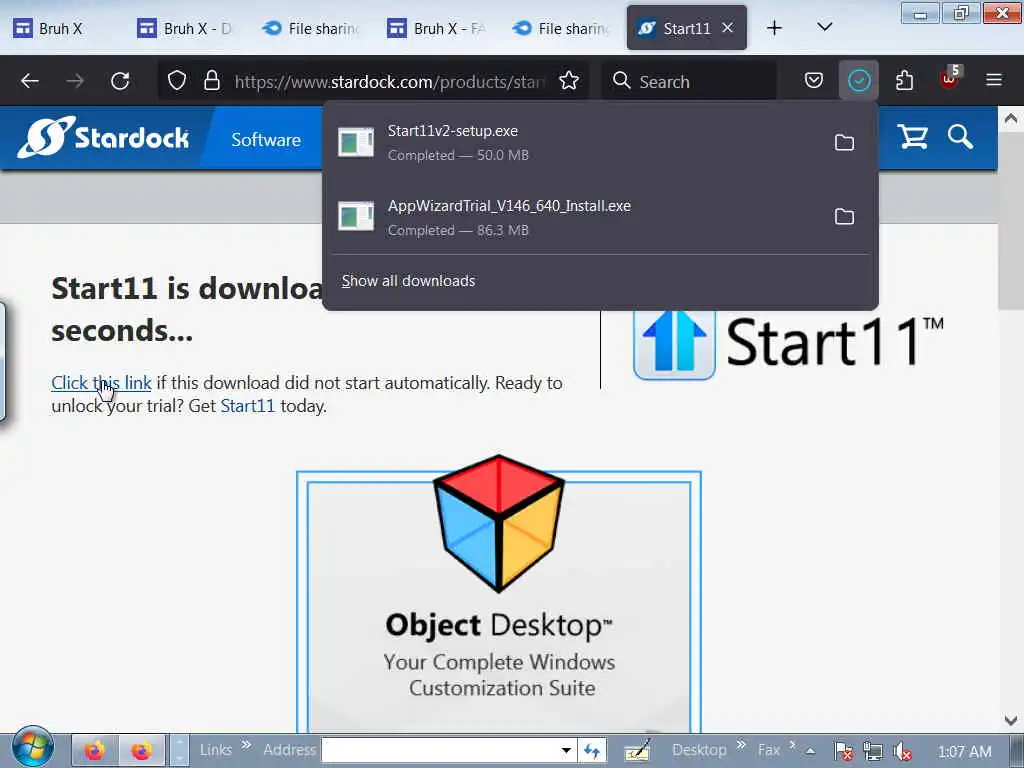Click the vertical scrollbar thumb
The width and height of the screenshot is (1024, 768).
coord(1010,219)
